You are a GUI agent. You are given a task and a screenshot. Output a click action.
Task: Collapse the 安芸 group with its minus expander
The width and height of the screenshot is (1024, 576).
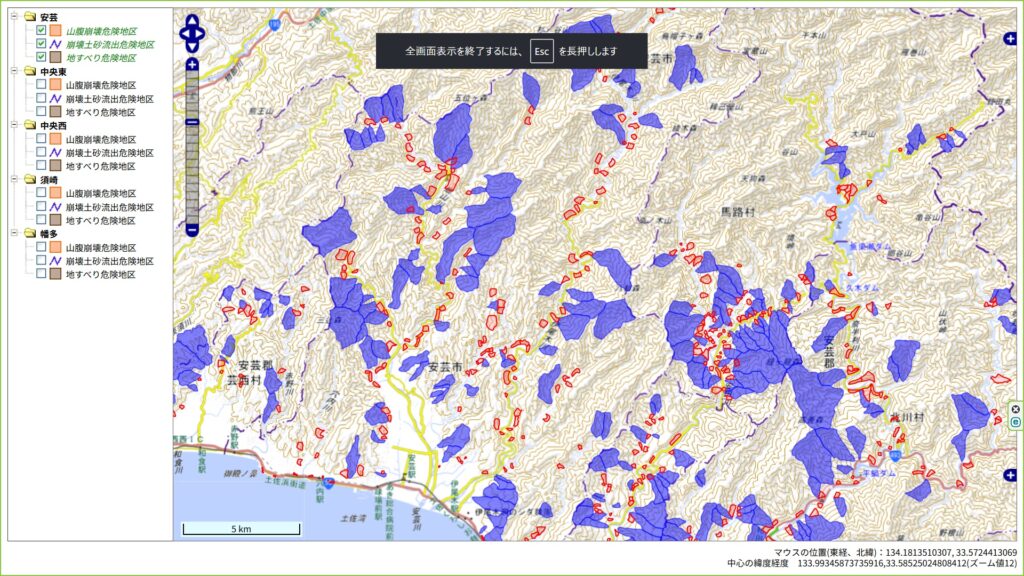tap(14, 16)
